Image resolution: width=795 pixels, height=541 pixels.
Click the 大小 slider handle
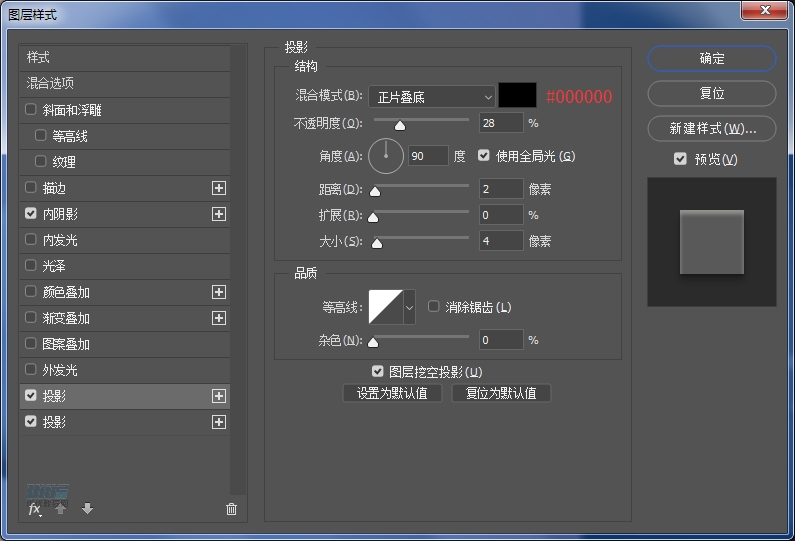point(377,243)
